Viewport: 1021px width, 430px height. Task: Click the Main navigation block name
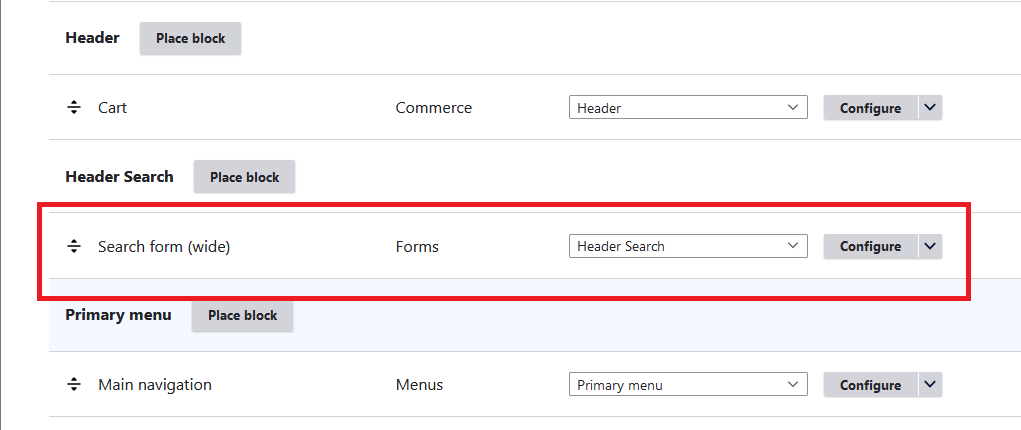155,384
